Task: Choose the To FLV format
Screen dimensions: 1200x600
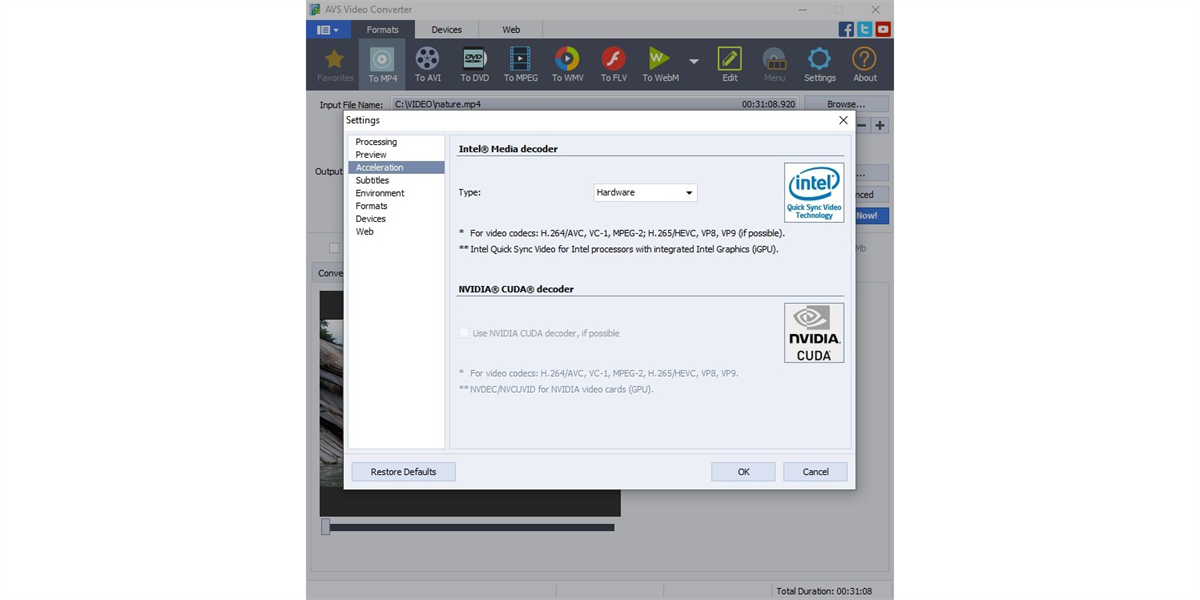Action: click(612, 63)
